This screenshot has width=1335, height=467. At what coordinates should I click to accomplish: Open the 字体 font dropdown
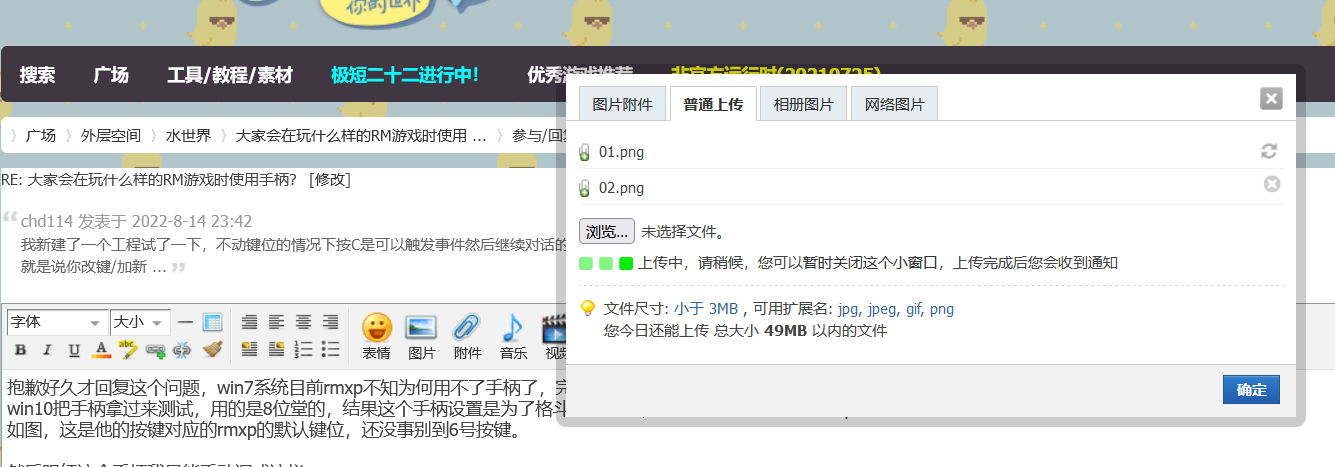point(57,322)
